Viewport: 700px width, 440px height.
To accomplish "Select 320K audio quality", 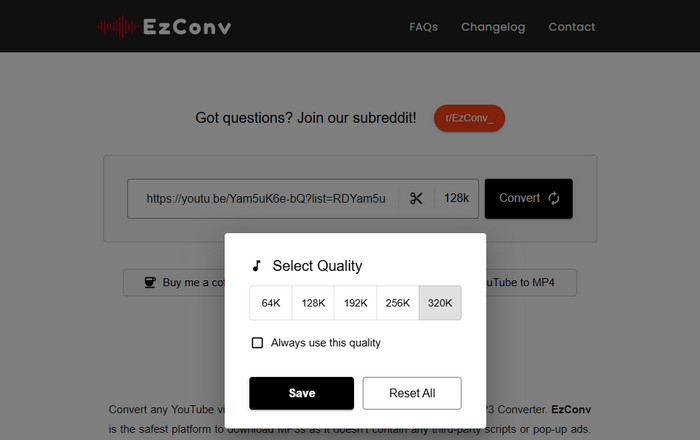I will [440, 303].
